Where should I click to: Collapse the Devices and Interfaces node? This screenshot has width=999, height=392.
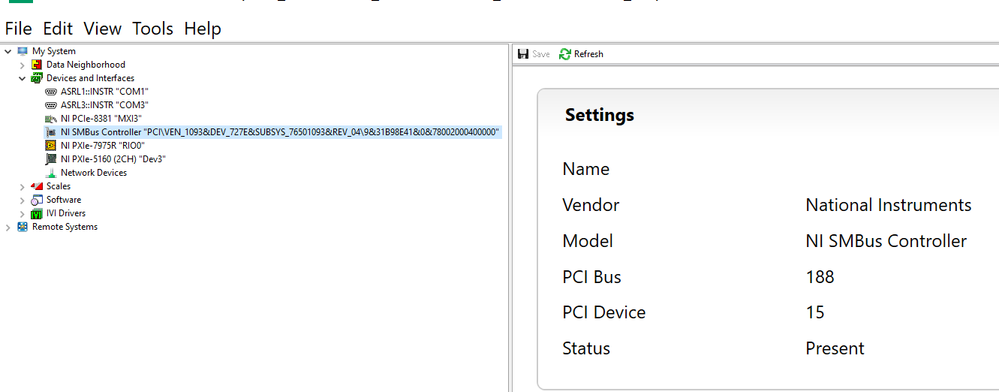click(x=22, y=78)
